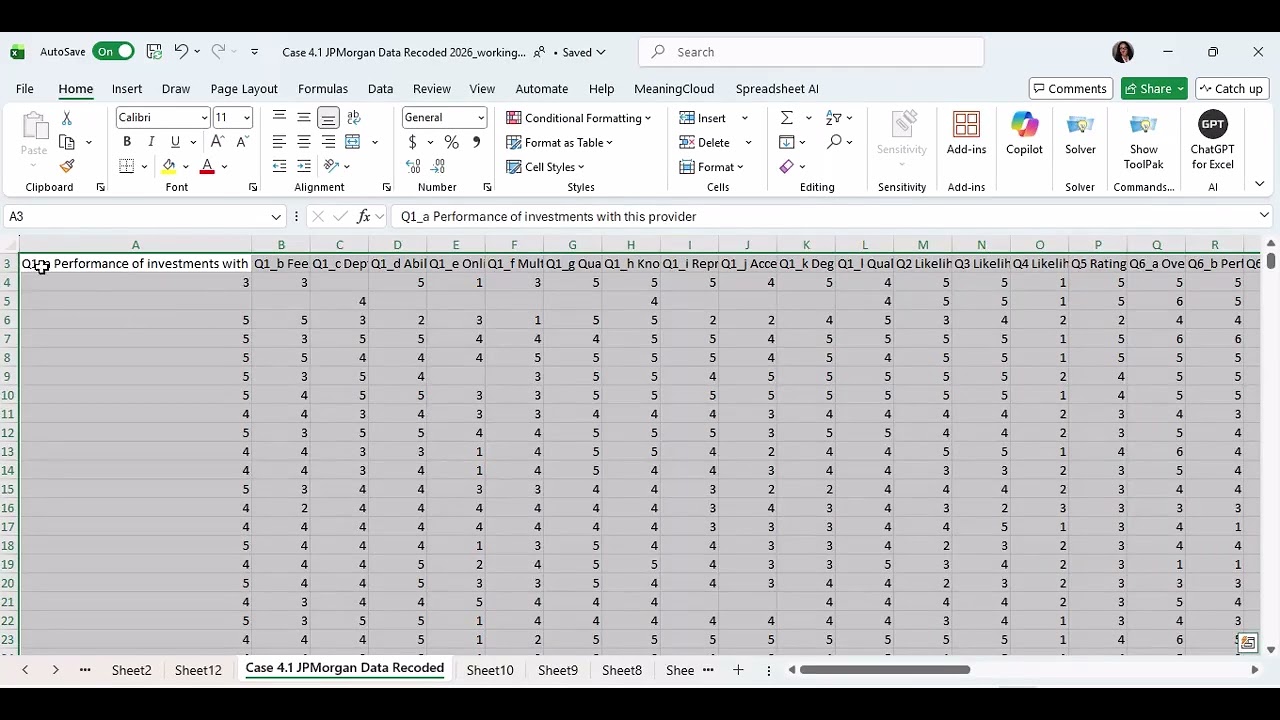Screen dimensions: 1280x720
Task: Apply Accounting Number Format dollar icon
Action: tap(412, 142)
